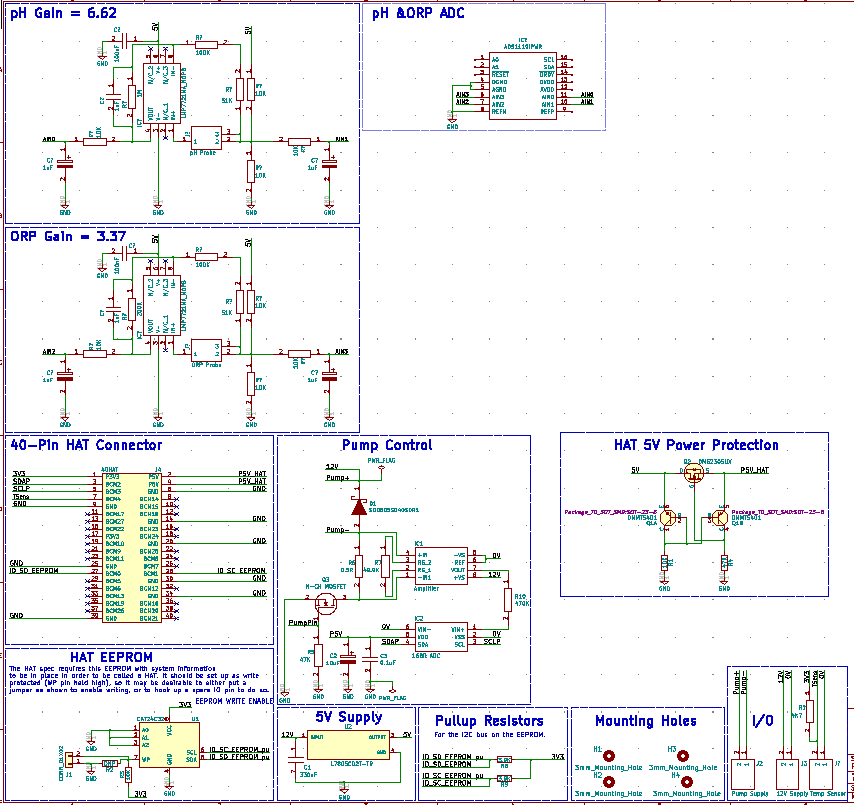Select the Q1A transistor symbol
The image size is (854, 805).
(668, 517)
